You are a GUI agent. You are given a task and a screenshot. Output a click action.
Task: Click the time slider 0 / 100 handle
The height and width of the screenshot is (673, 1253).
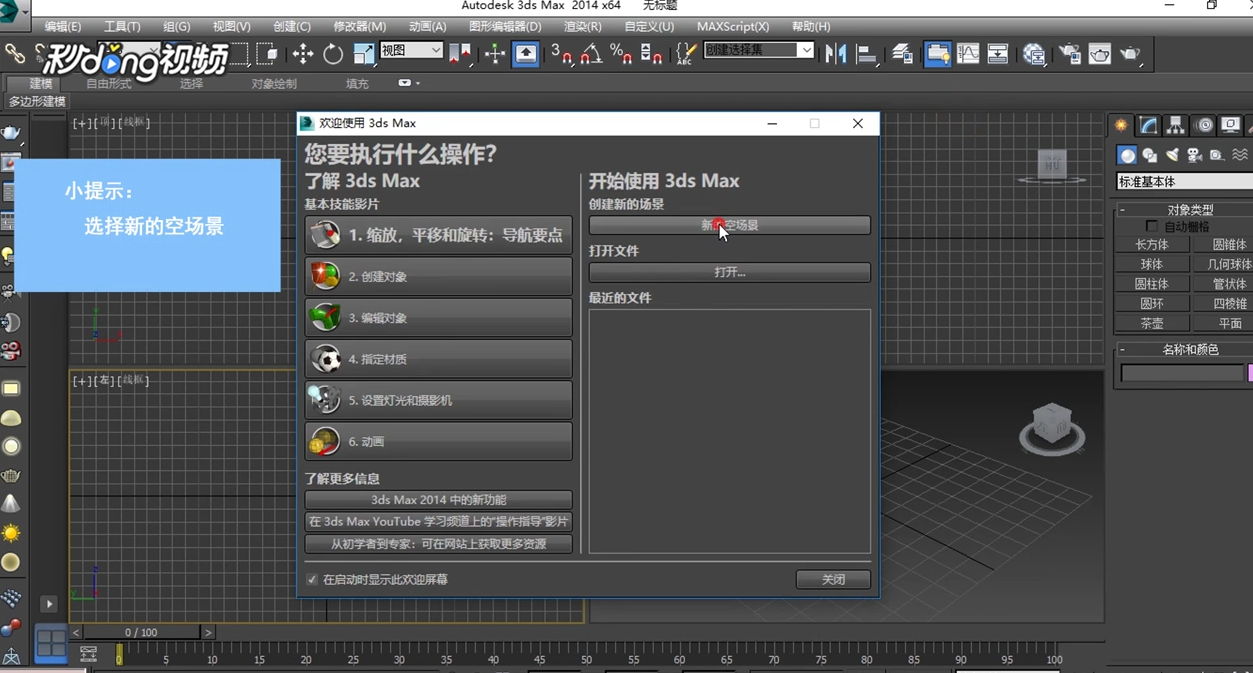(x=141, y=633)
